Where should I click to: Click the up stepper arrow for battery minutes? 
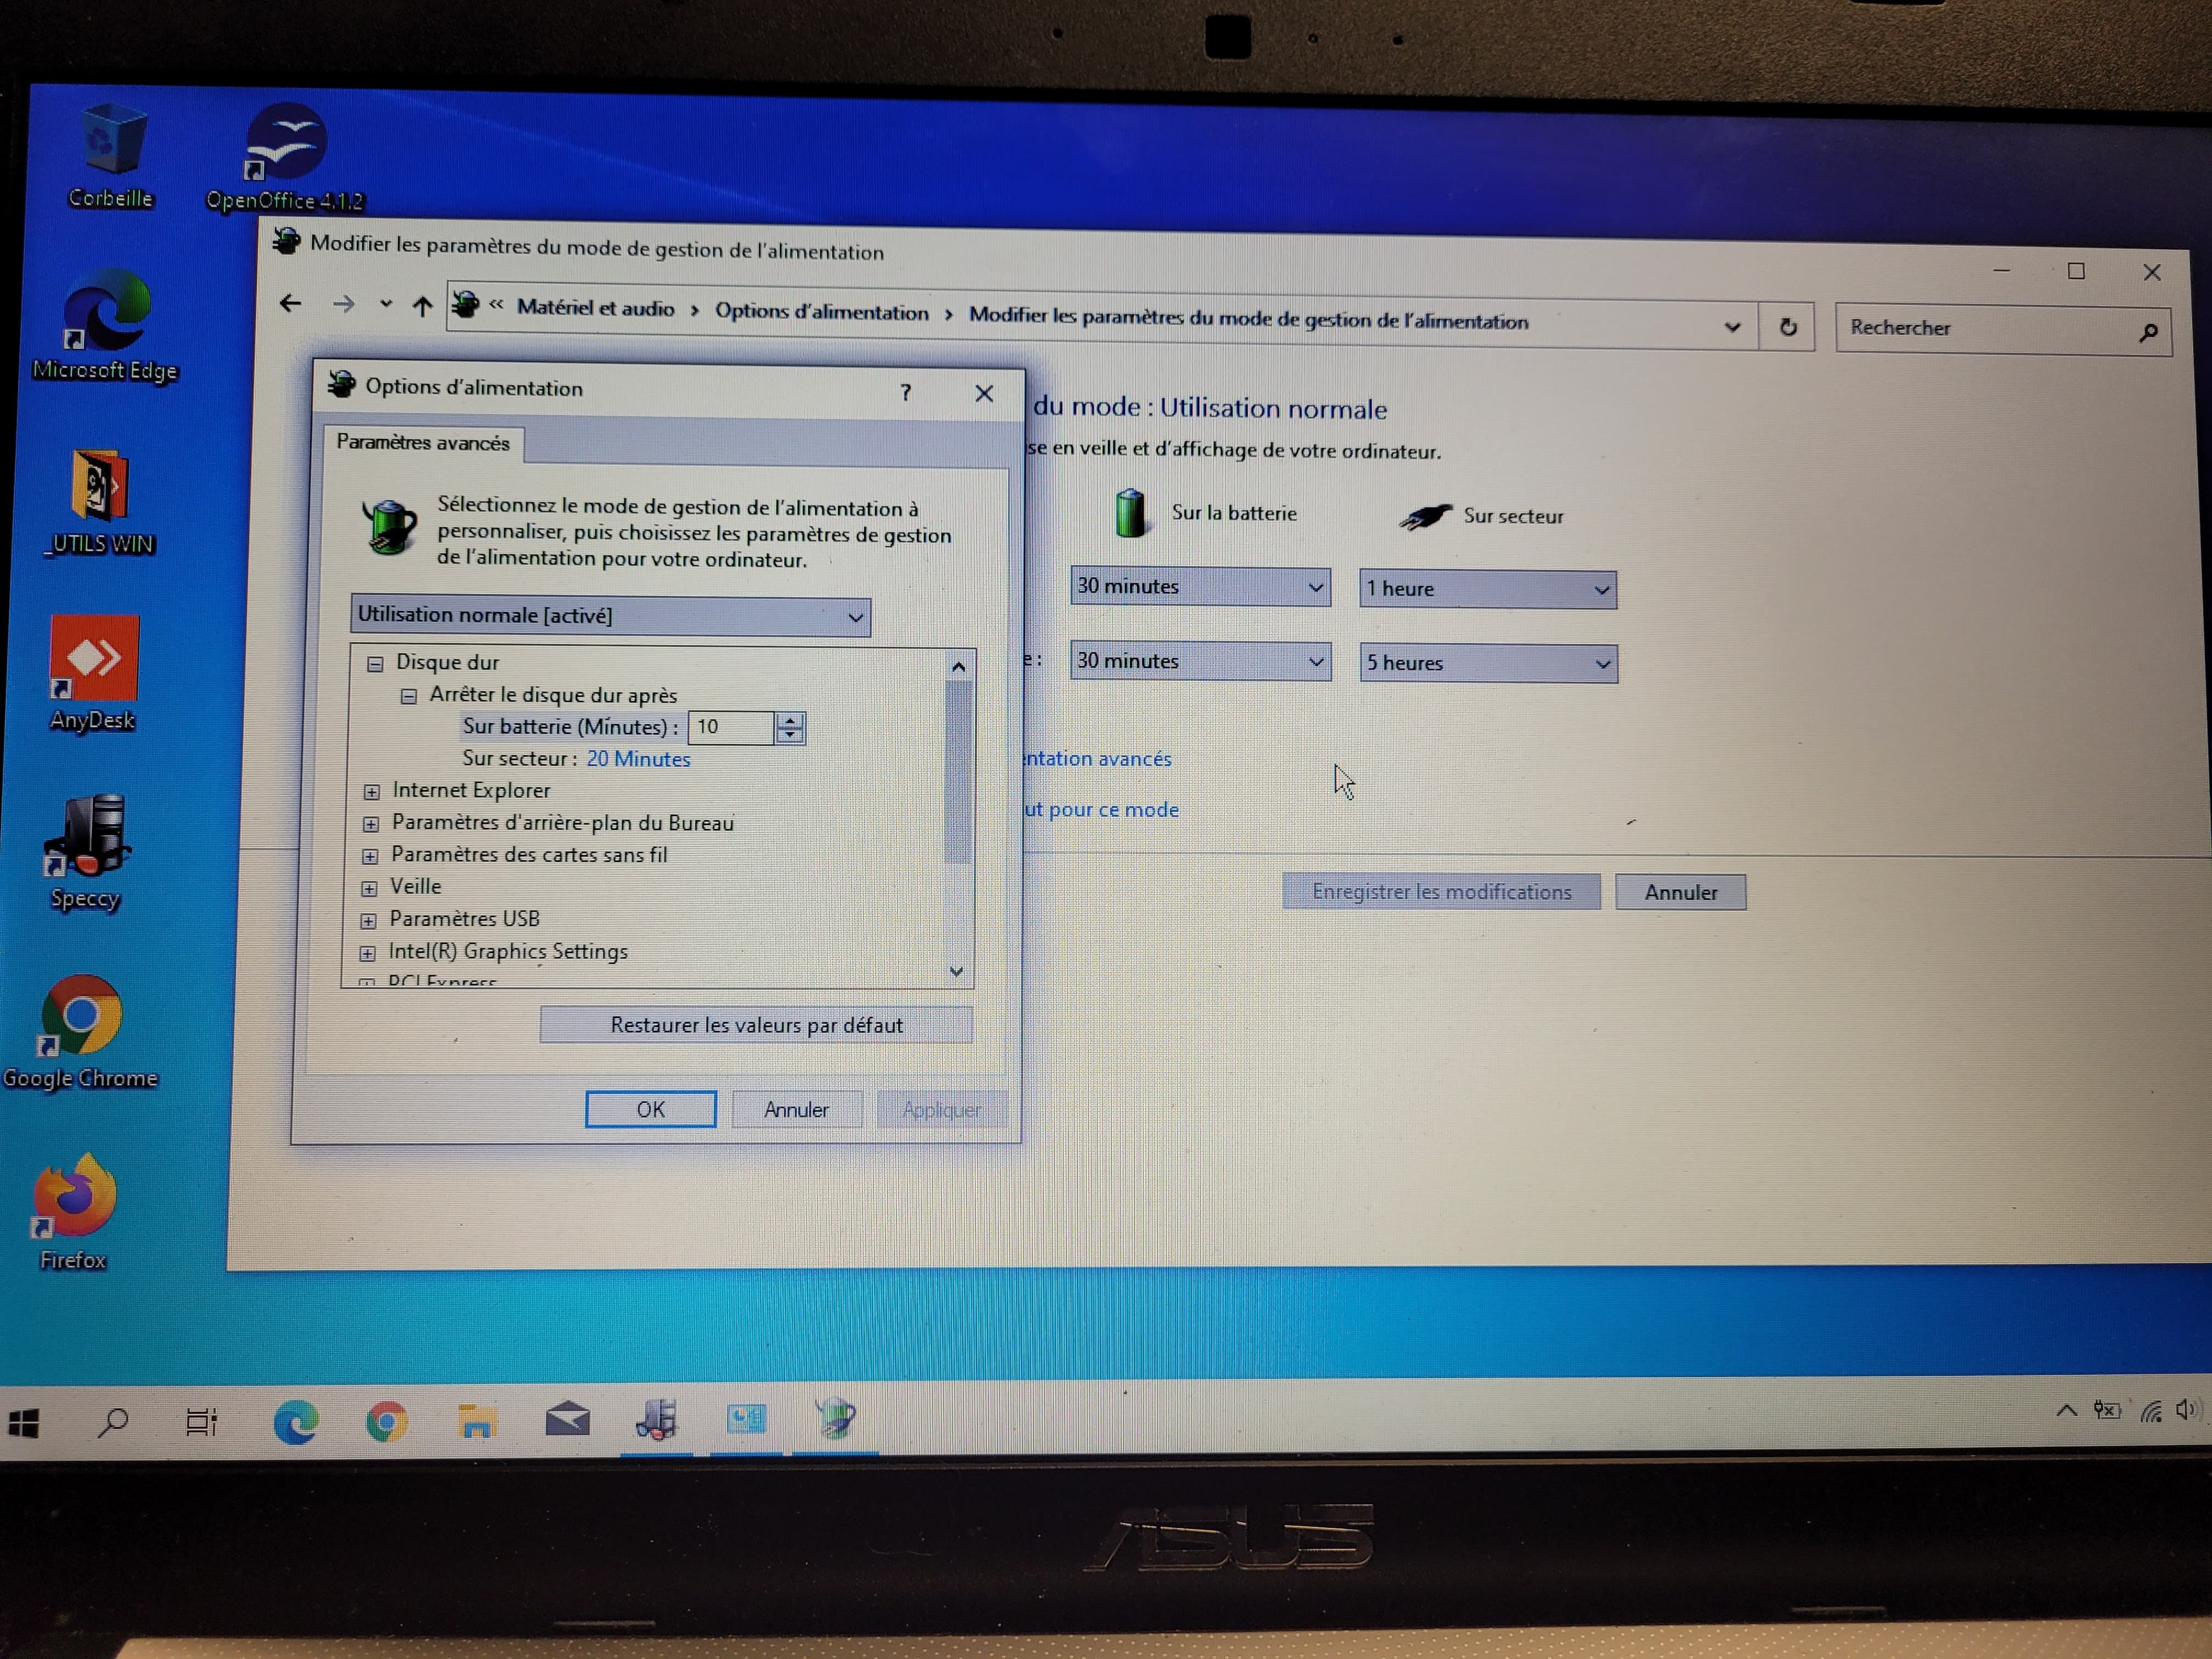(x=789, y=720)
